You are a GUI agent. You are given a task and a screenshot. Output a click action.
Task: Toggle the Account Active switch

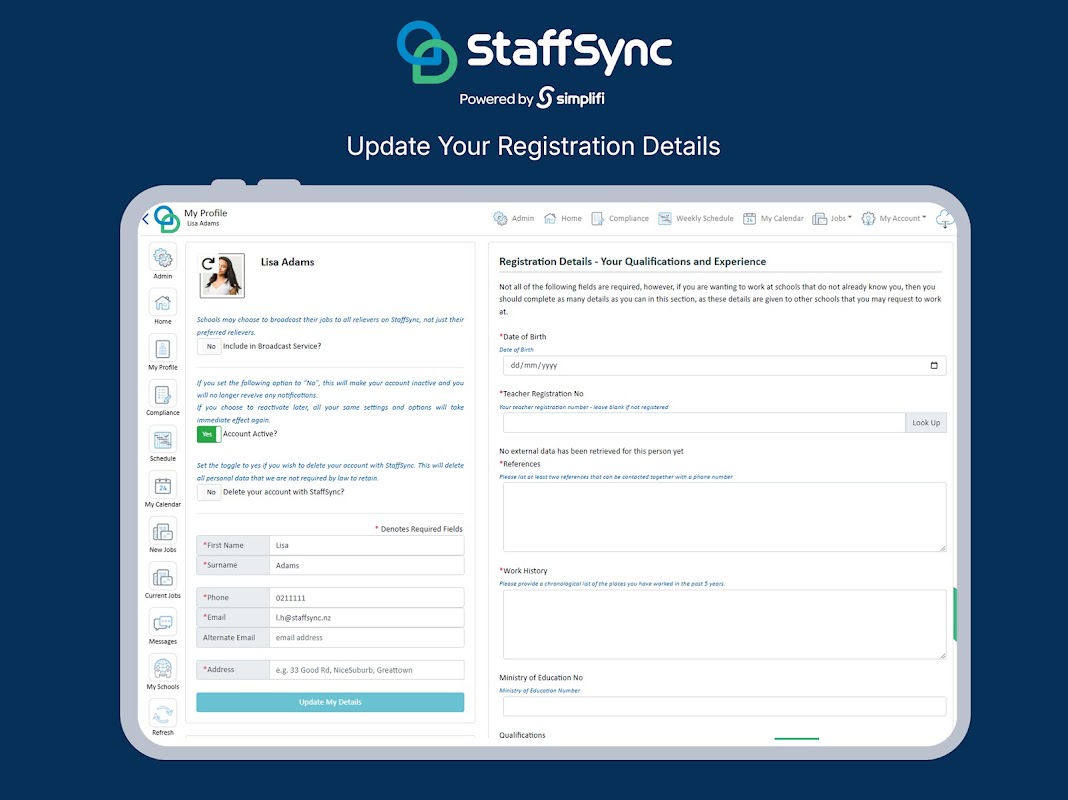[x=209, y=434]
